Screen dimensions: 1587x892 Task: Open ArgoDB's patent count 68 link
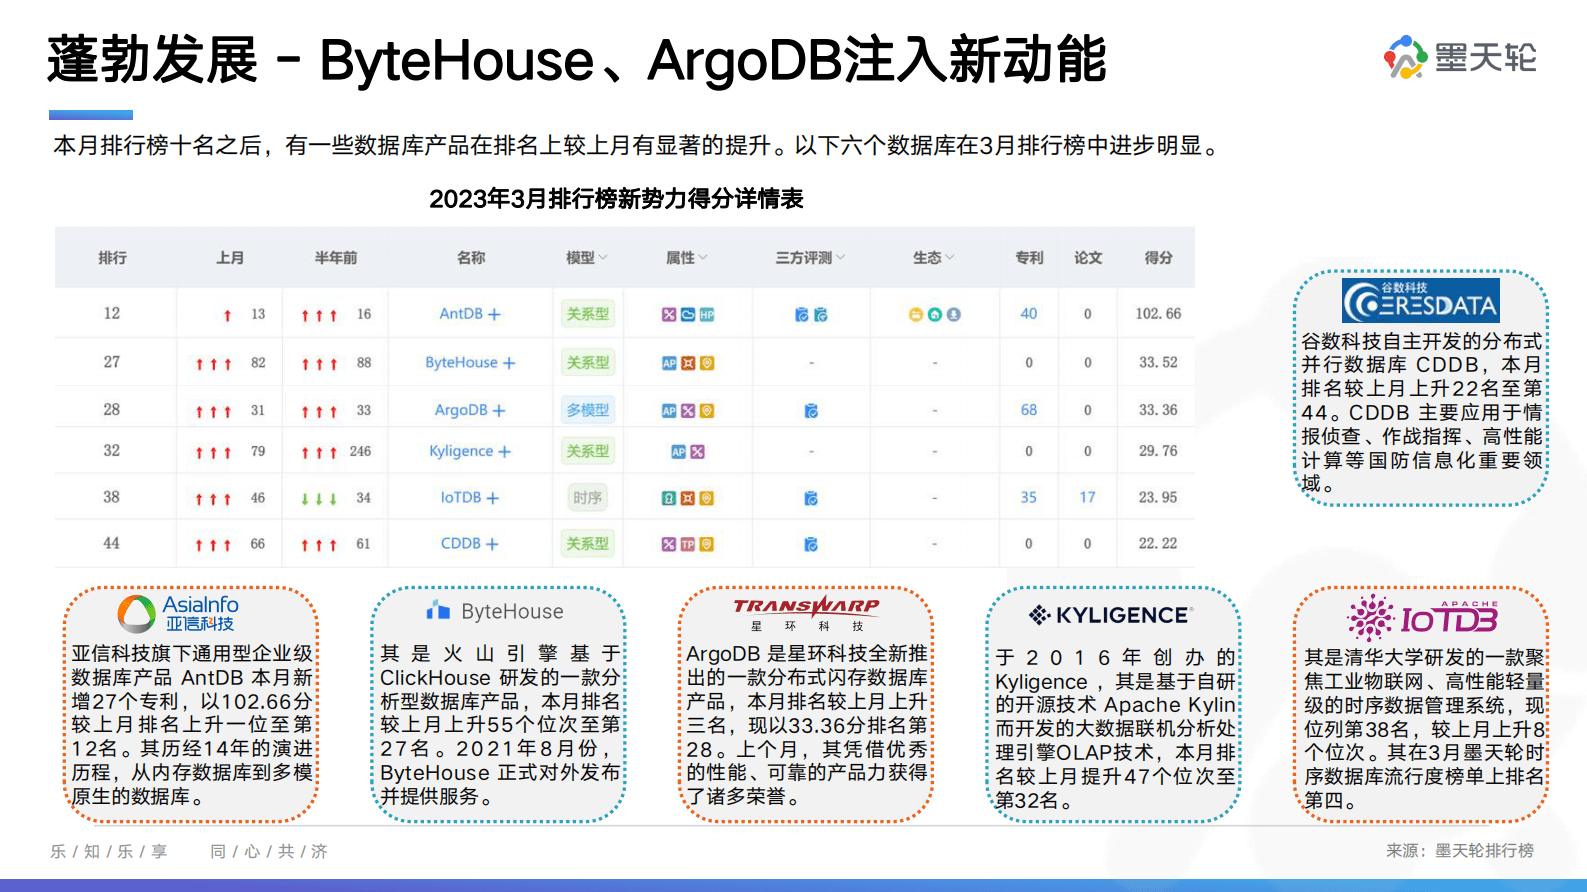1028,410
